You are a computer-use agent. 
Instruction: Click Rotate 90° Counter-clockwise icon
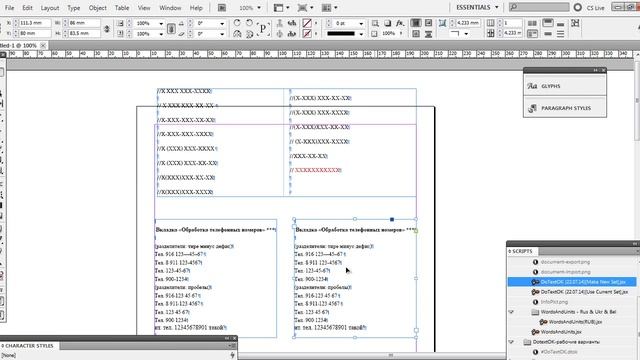click(x=249, y=23)
